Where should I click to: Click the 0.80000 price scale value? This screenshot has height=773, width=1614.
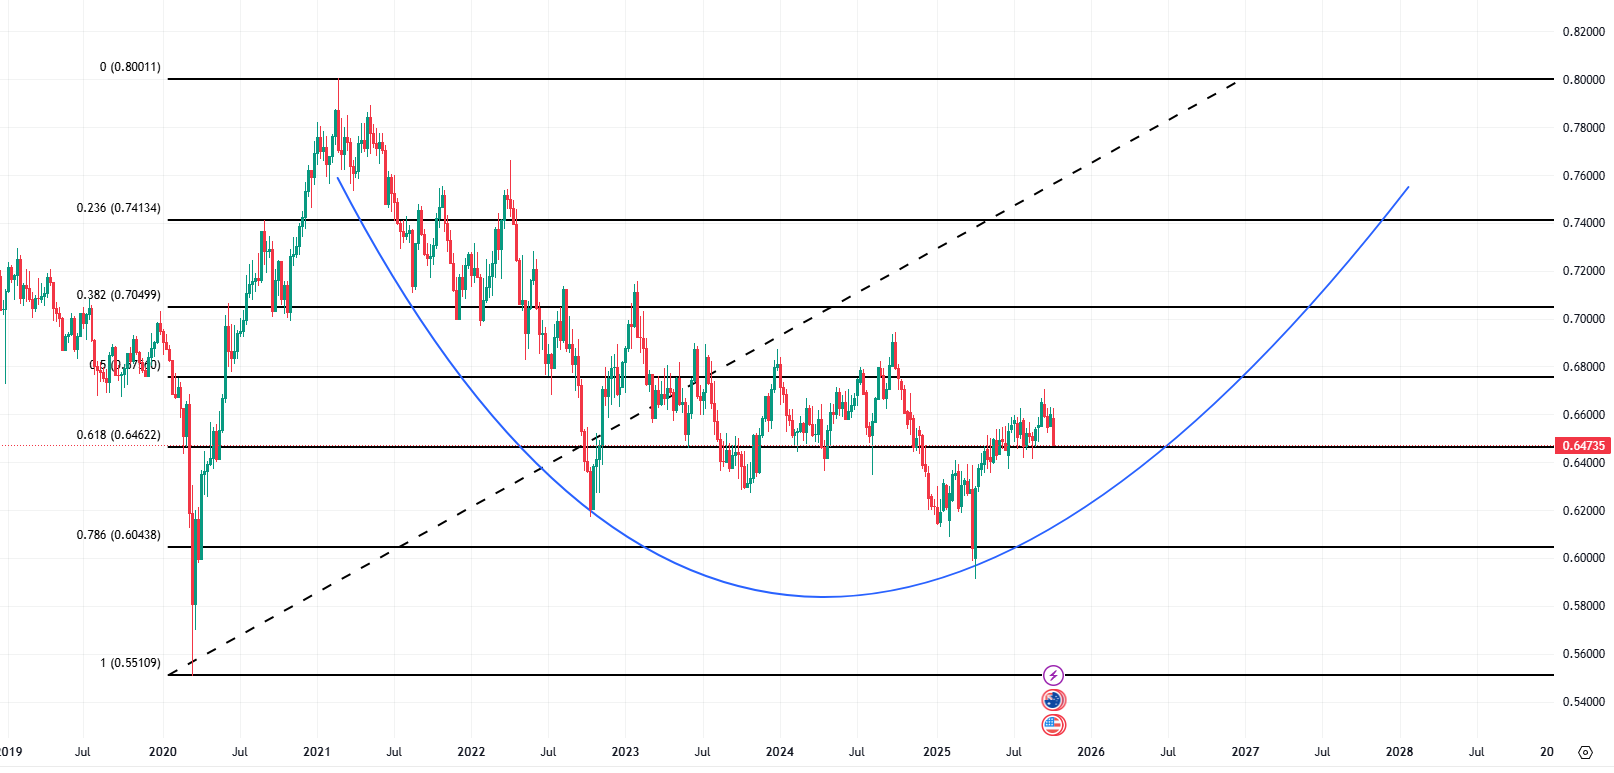click(x=1583, y=80)
